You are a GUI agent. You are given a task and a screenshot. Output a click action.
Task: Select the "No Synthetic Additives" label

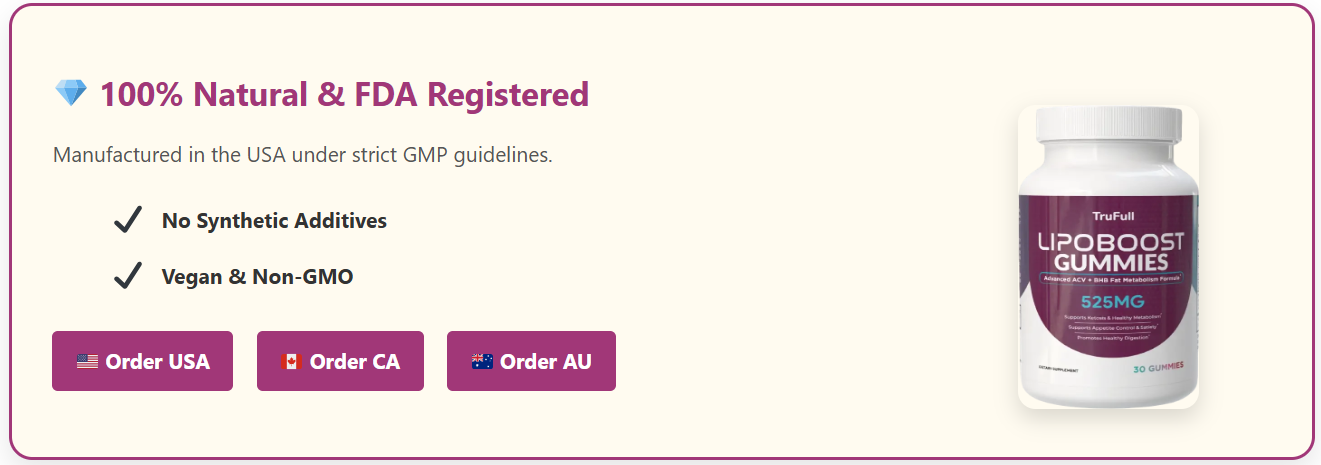tap(274, 221)
